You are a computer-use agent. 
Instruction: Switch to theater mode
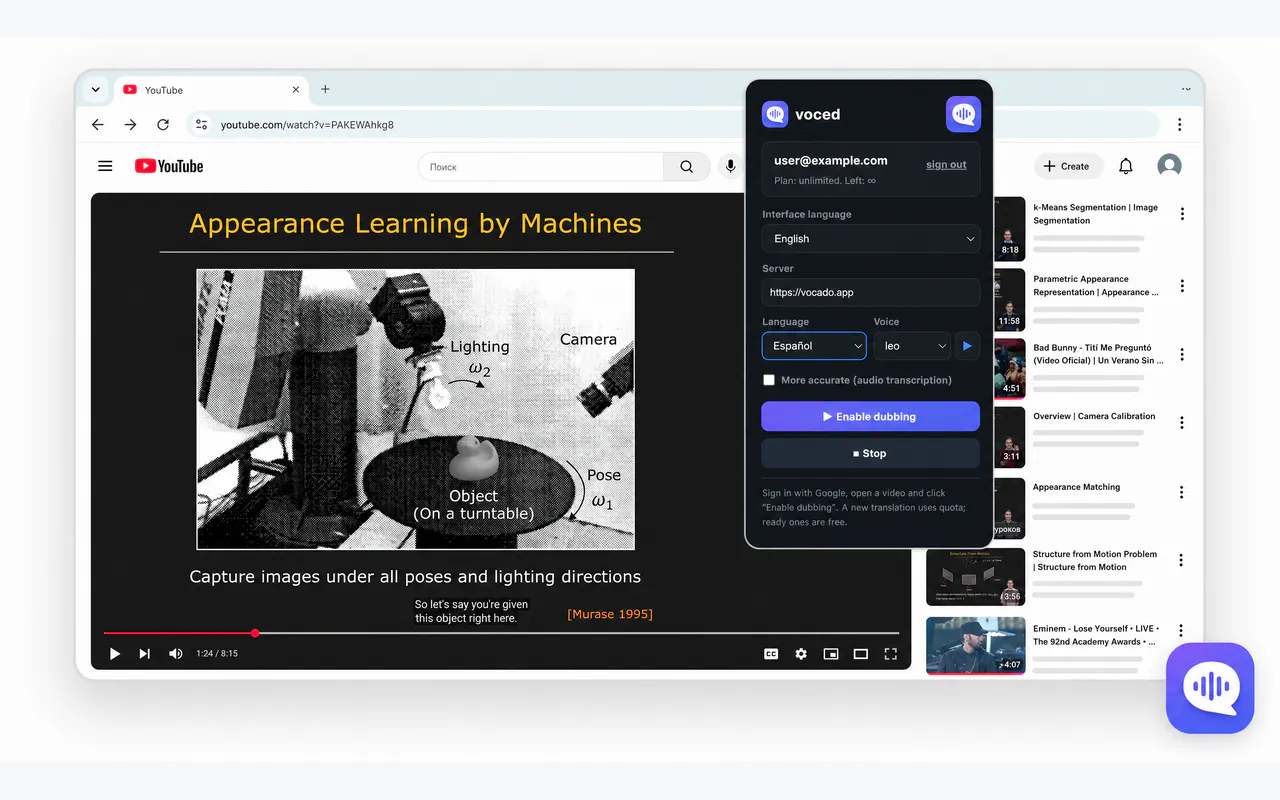(861, 654)
